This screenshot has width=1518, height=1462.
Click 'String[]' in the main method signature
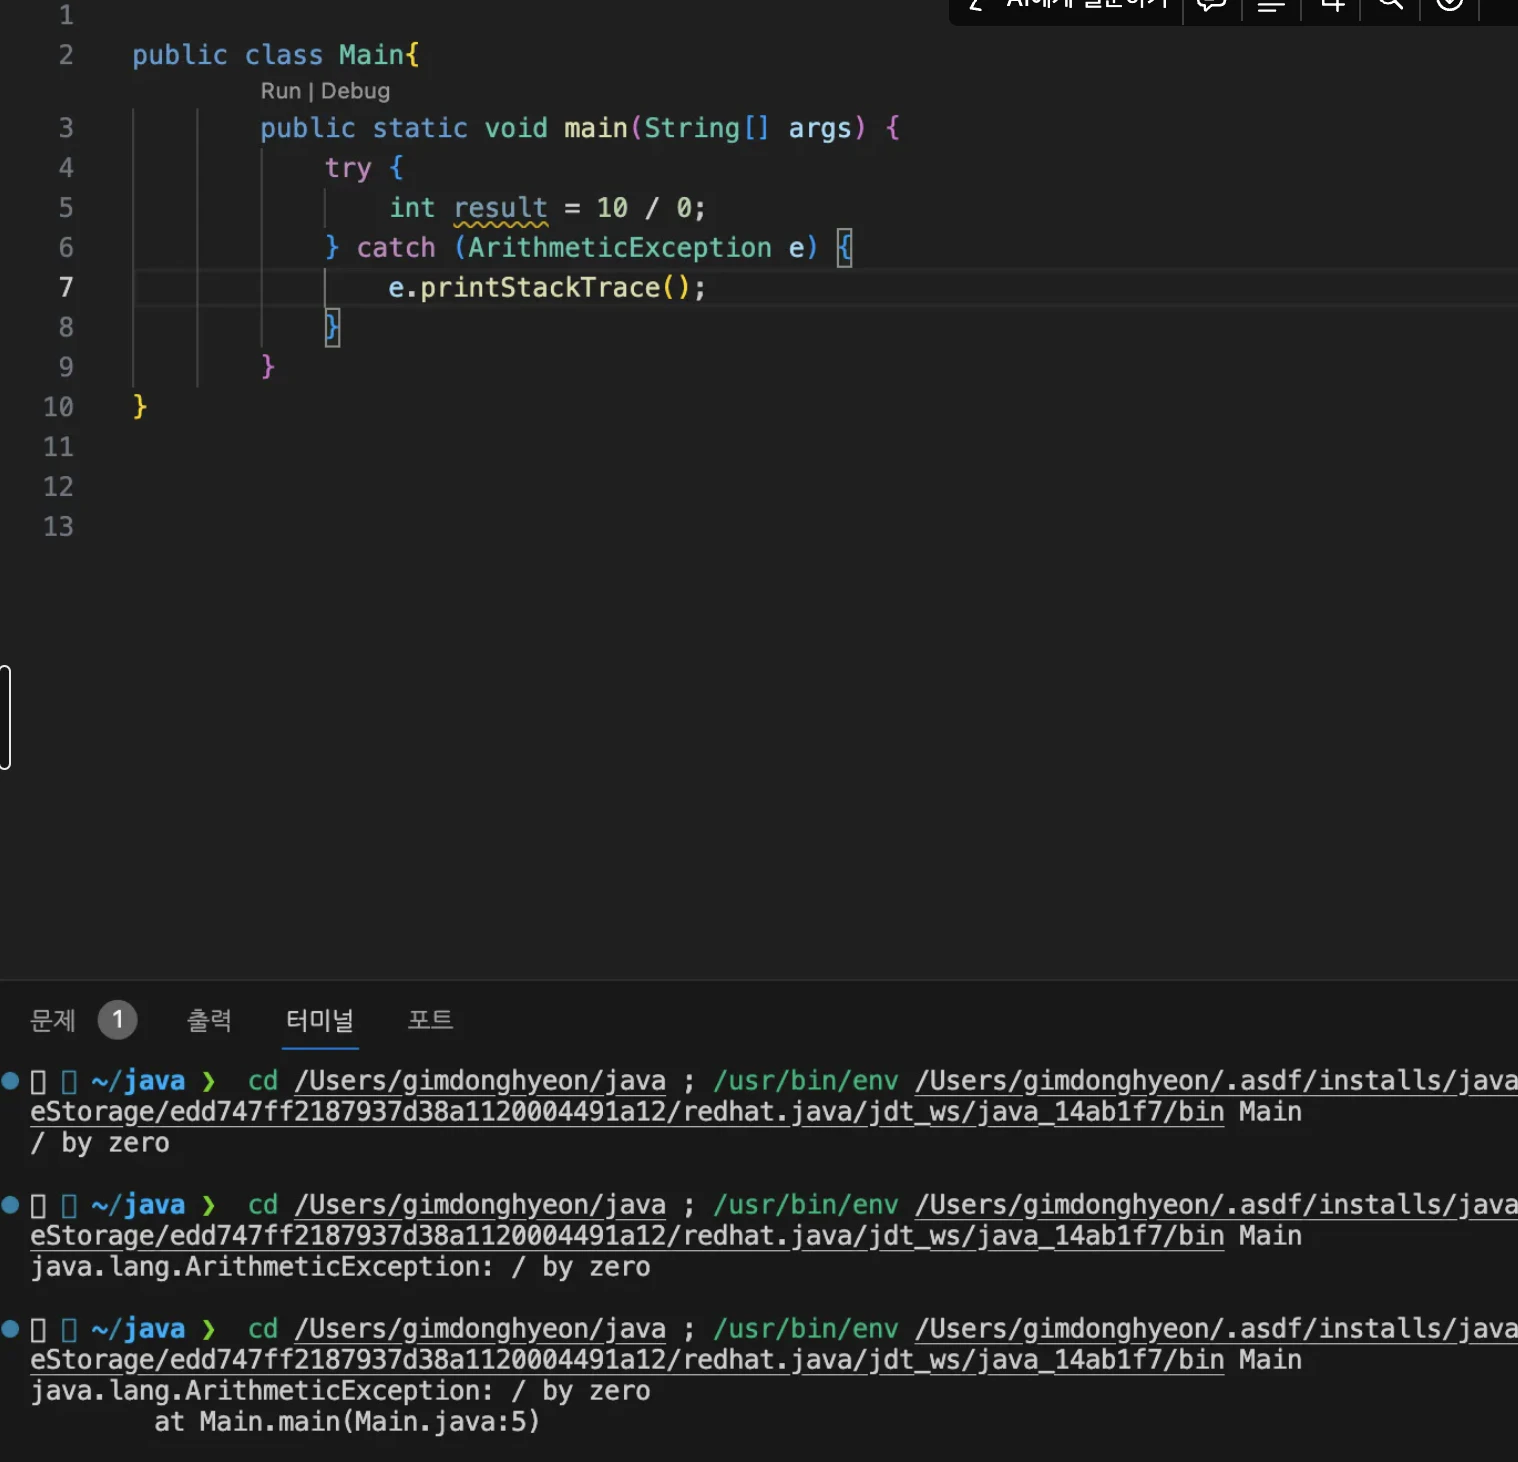706,128
